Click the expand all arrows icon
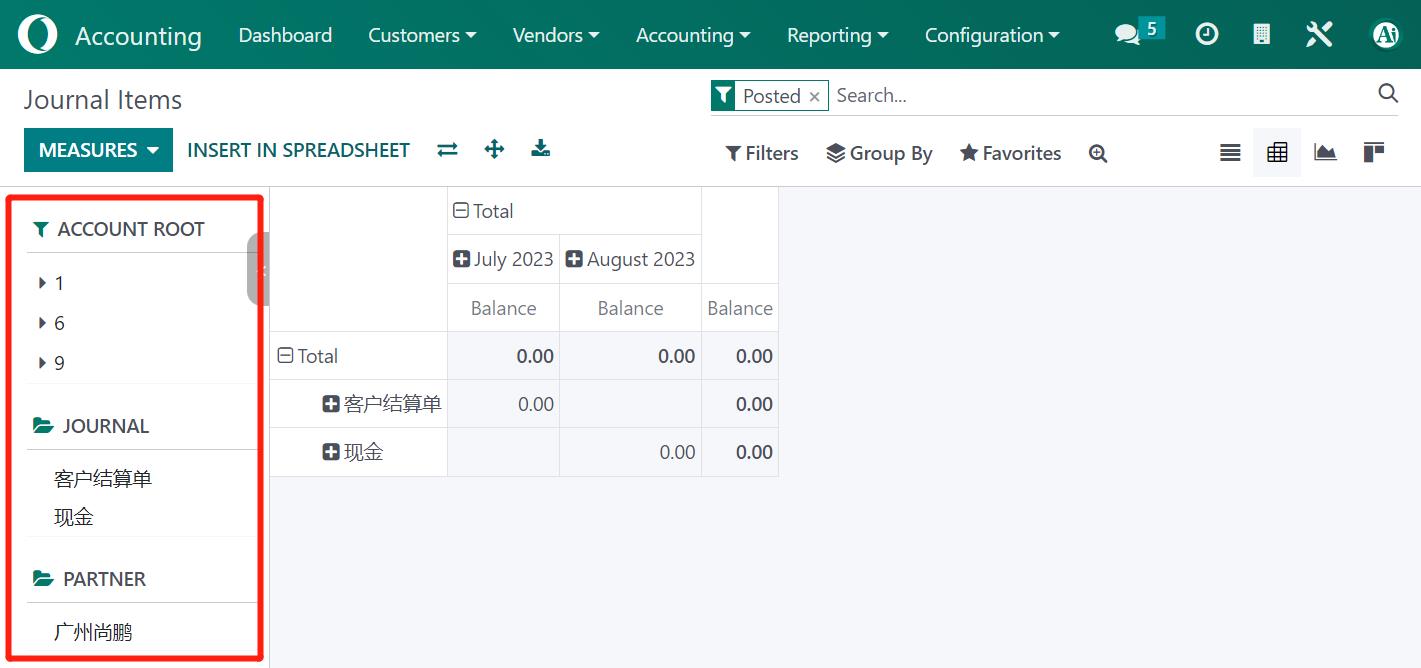Screen dimensions: 1421x668 (x=494, y=150)
